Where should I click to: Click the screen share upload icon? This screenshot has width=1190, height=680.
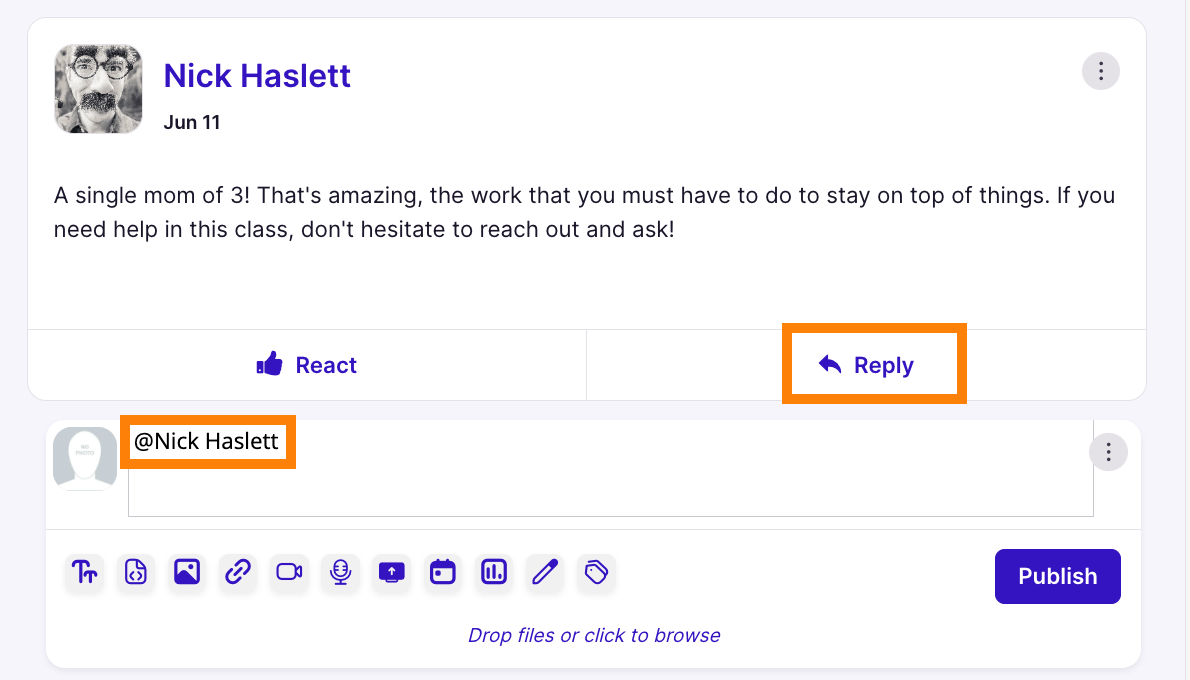click(392, 572)
